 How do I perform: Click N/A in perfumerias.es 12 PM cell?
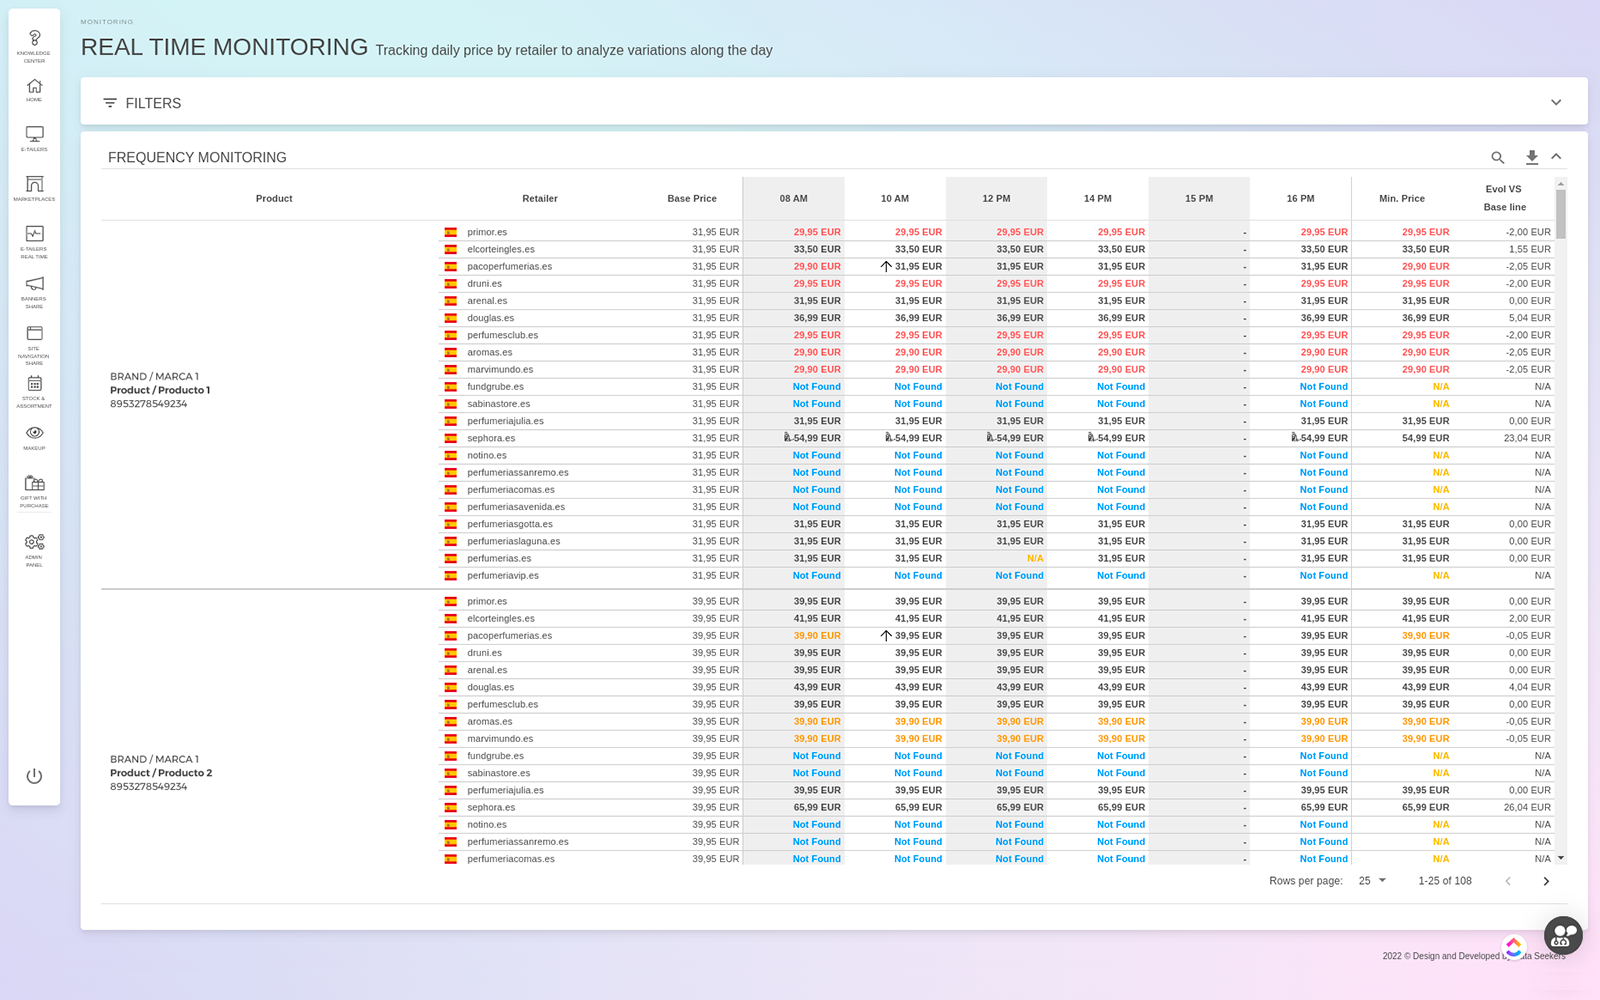pos(1035,558)
